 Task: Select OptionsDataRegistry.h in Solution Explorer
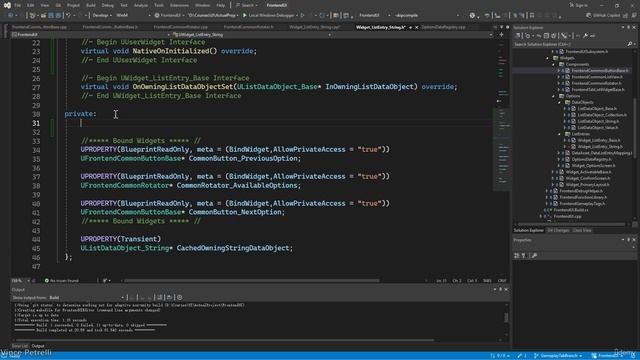pyautogui.click(x=591, y=159)
